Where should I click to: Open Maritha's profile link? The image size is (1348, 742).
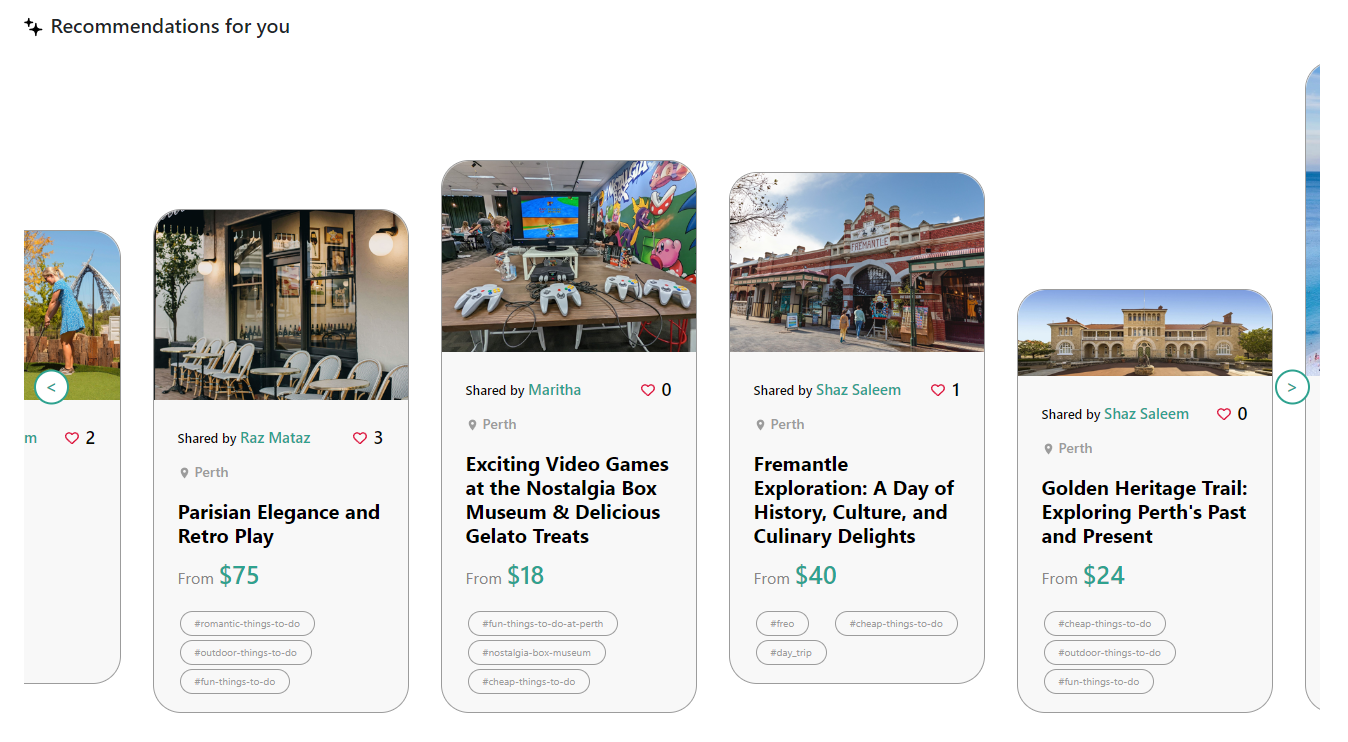pos(554,390)
